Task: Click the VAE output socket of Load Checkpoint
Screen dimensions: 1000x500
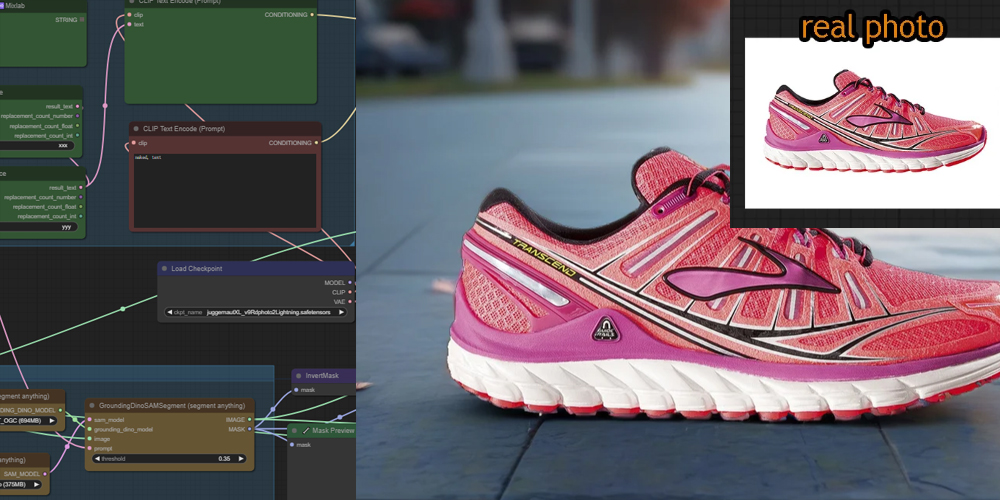Action: coord(349,302)
